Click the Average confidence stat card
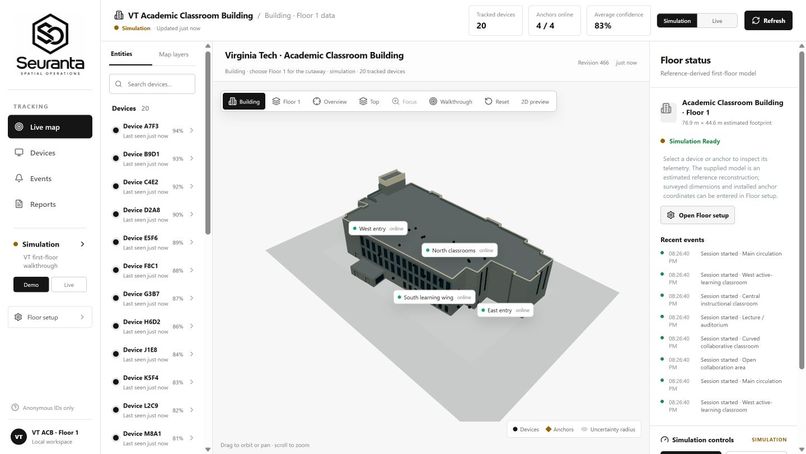The height and width of the screenshot is (454, 806). [618, 21]
